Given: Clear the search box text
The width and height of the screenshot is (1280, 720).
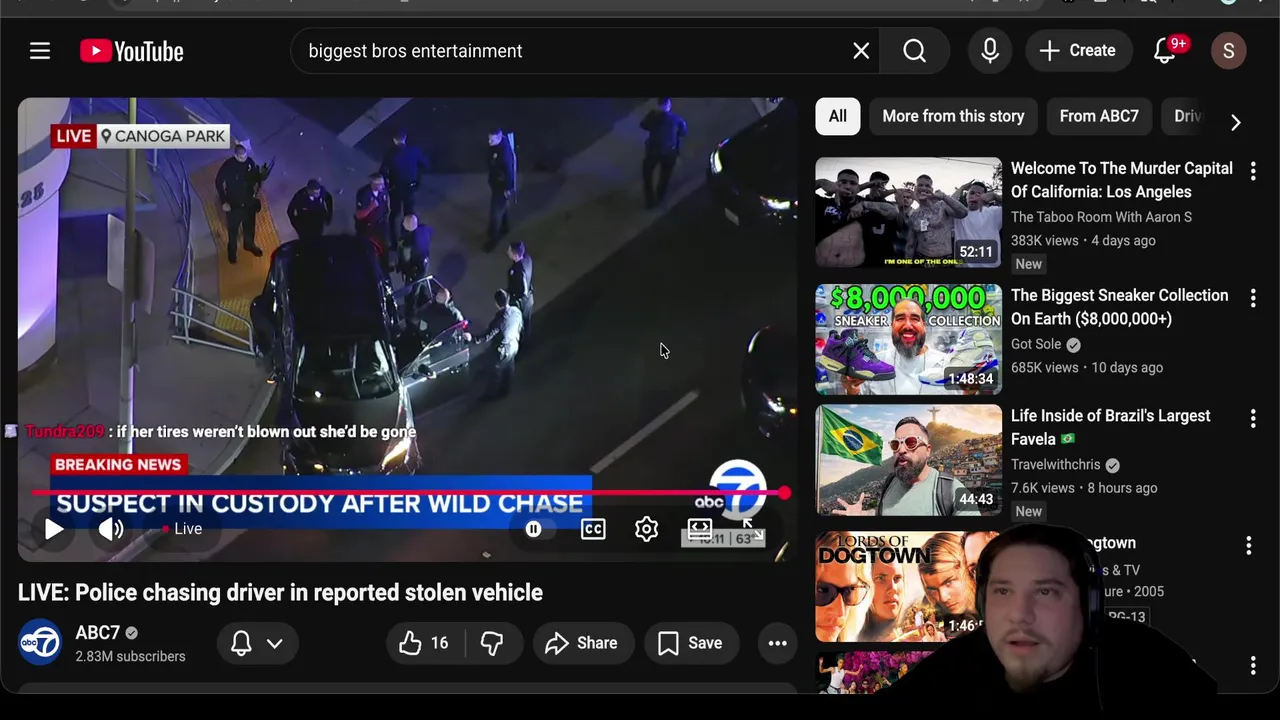Looking at the screenshot, I should pos(861,51).
